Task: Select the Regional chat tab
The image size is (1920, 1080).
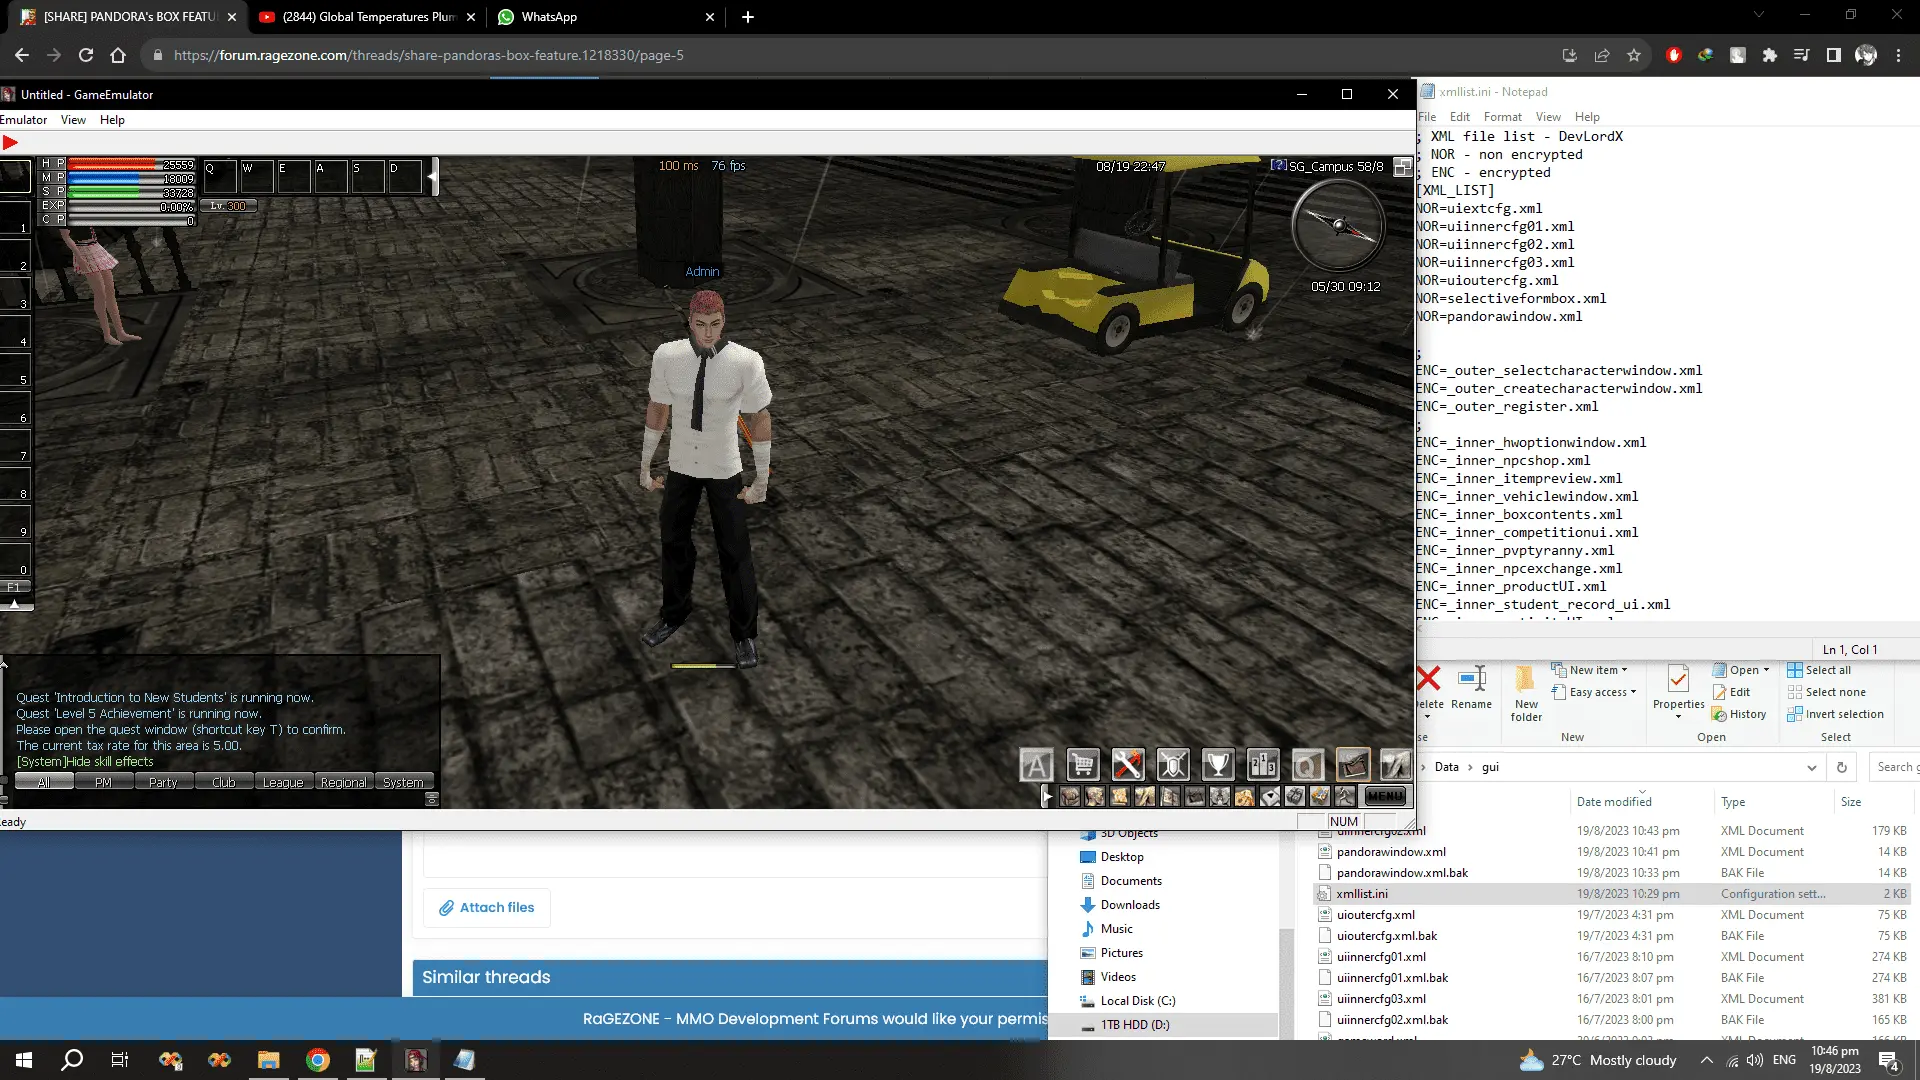Action: click(x=343, y=782)
